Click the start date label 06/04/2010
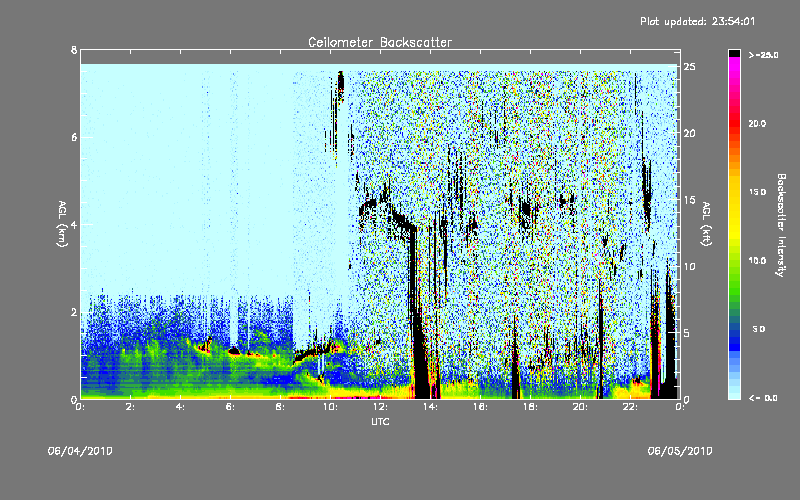The image size is (800, 500). click(80, 451)
